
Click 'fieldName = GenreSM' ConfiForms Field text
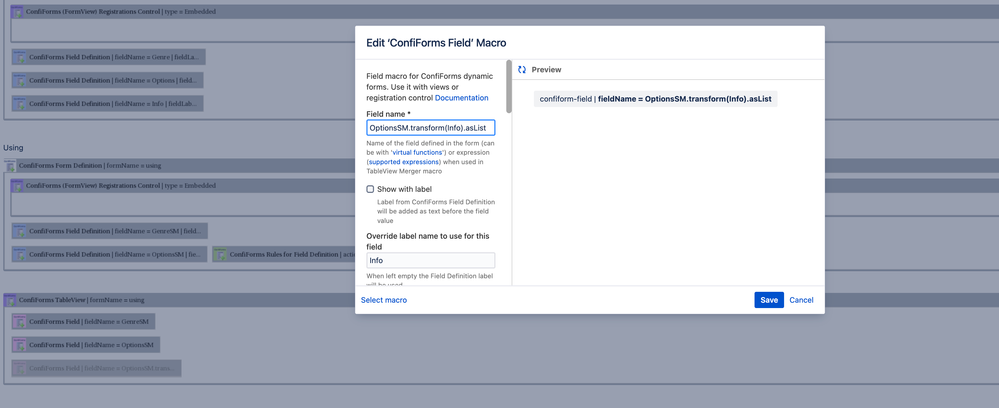(x=117, y=322)
